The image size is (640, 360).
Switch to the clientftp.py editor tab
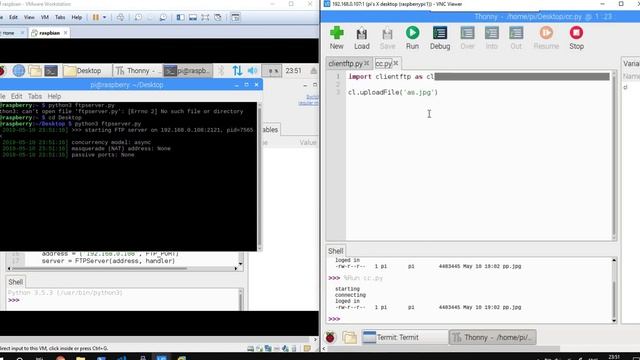click(345, 64)
